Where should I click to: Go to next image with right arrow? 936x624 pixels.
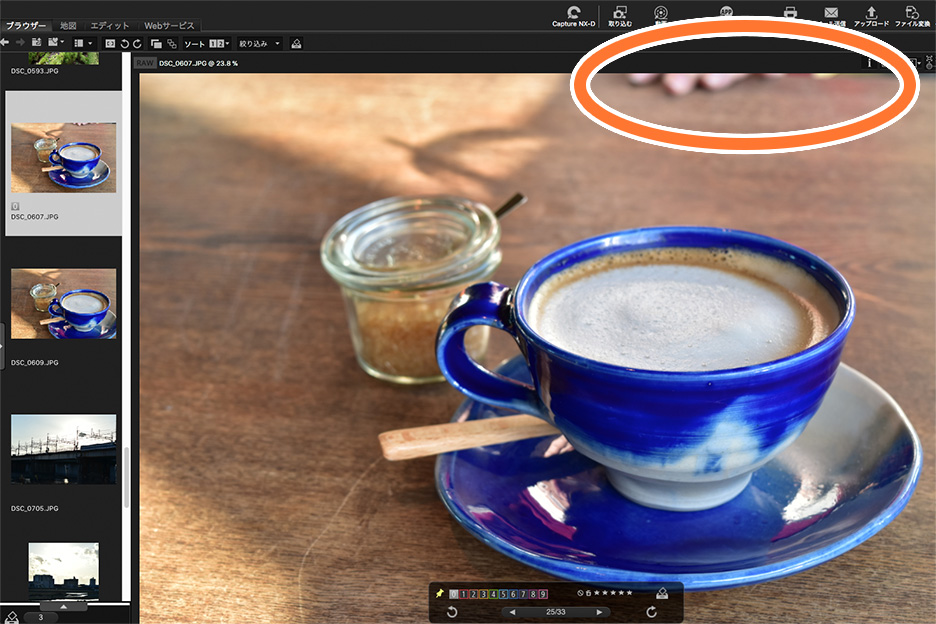click(x=599, y=611)
